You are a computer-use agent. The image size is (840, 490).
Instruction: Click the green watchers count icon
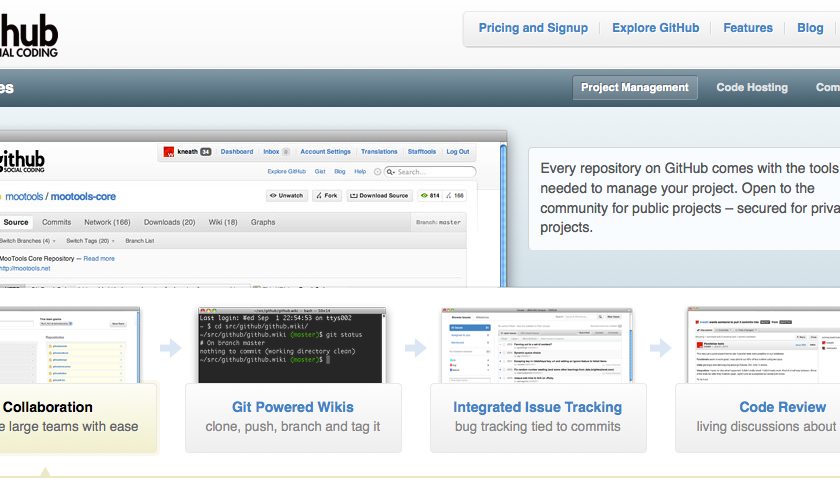coord(426,196)
